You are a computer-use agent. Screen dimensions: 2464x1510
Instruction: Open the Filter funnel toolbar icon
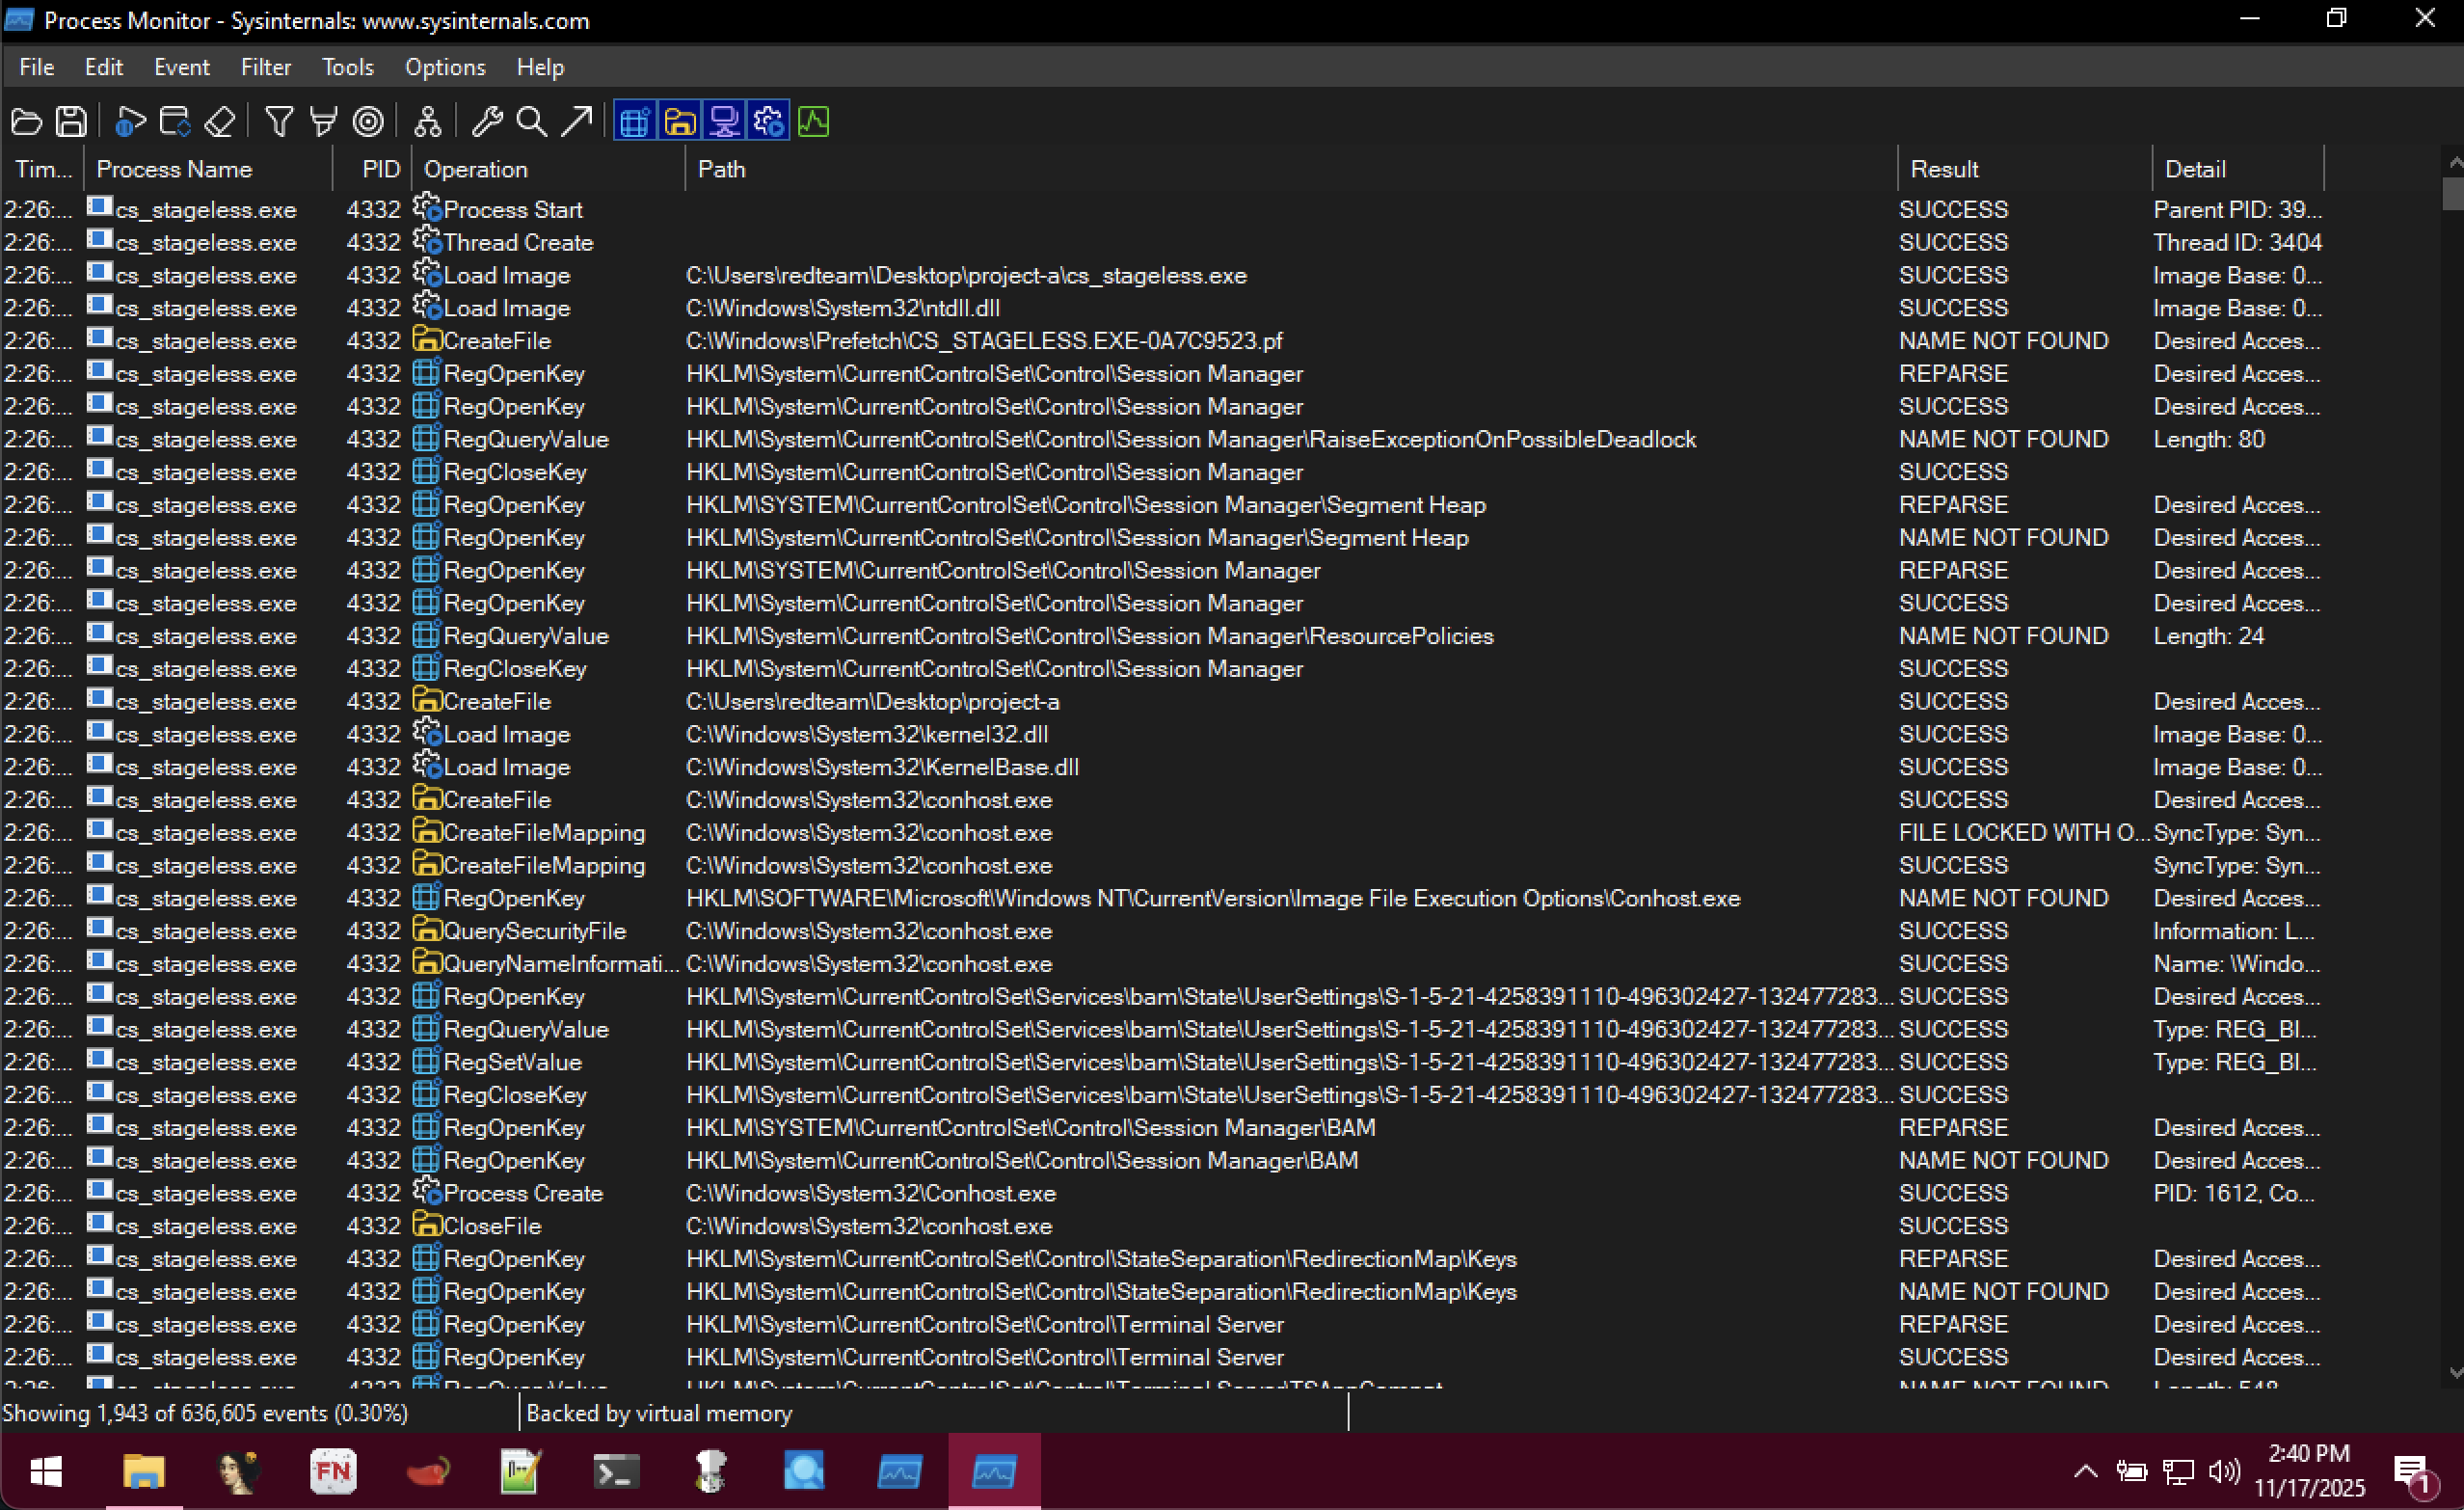(279, 122)
